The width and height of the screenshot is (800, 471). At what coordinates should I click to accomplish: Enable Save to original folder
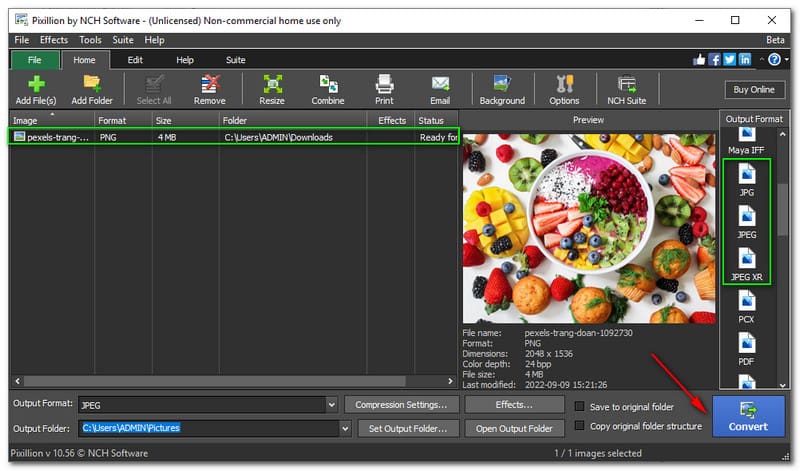581,407
